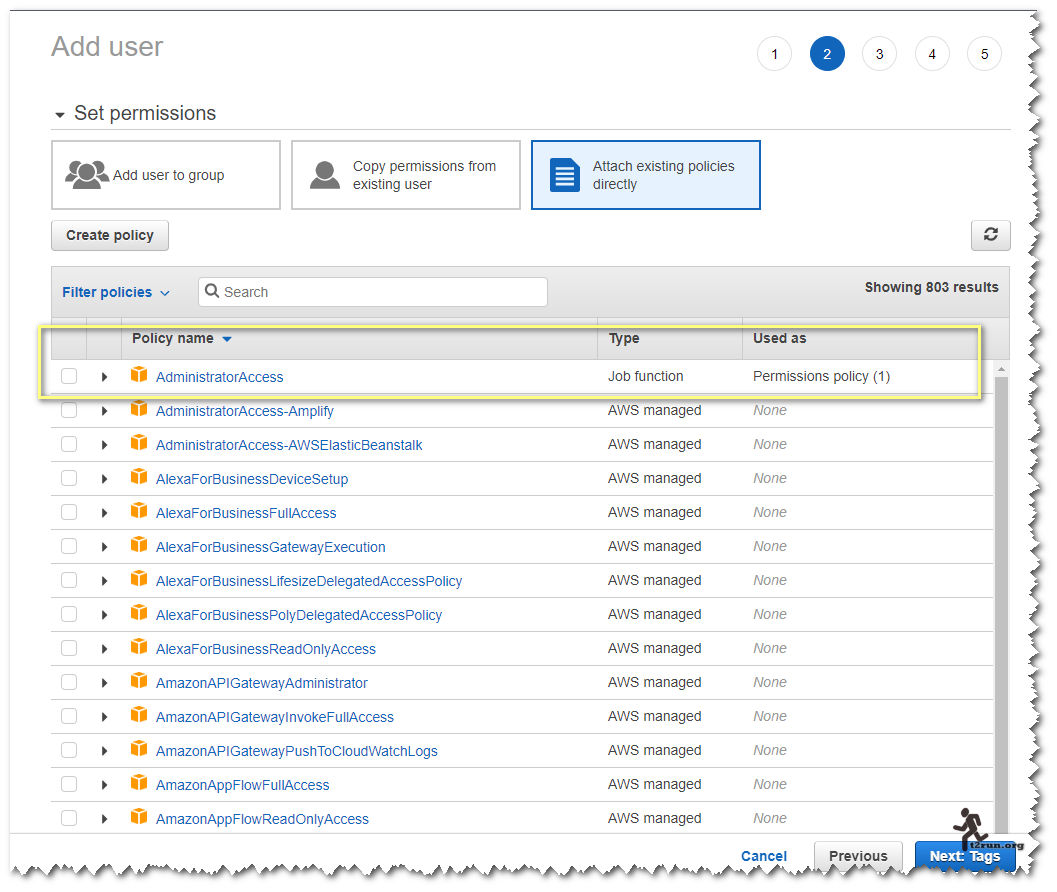1057x892 pixels.
Task: Click the policy icon beside AlexaForBusinessPolyDelegatedAccessPolicy
Action: [139, 613]
